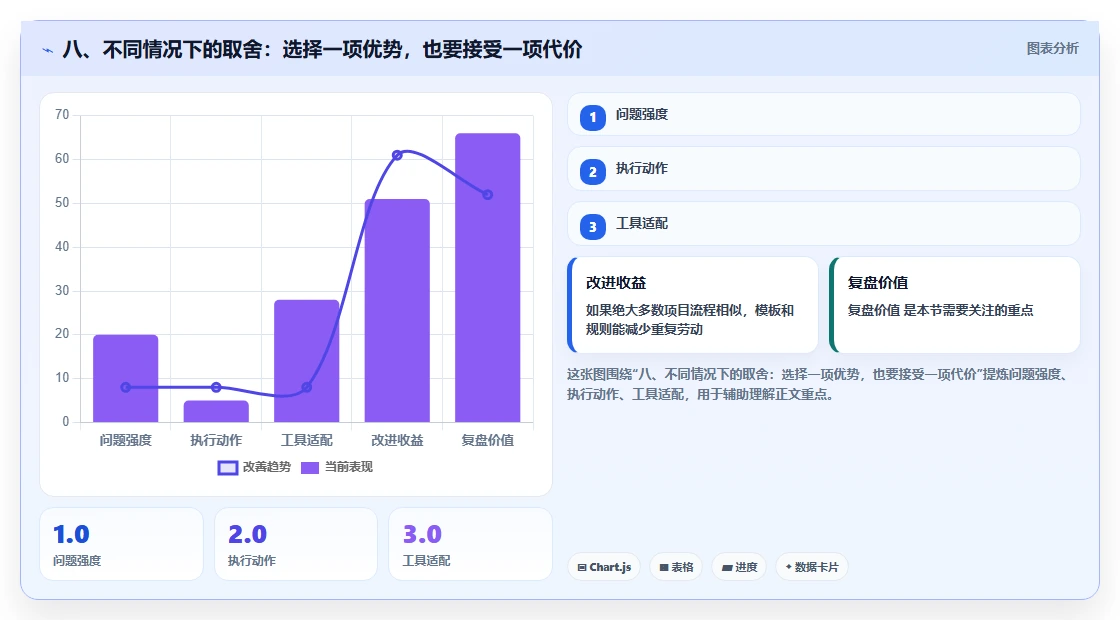The width and height of the screenshot is (1120, 620).
Task: Select the 执行动作 list row
Action: click(824, 169)
